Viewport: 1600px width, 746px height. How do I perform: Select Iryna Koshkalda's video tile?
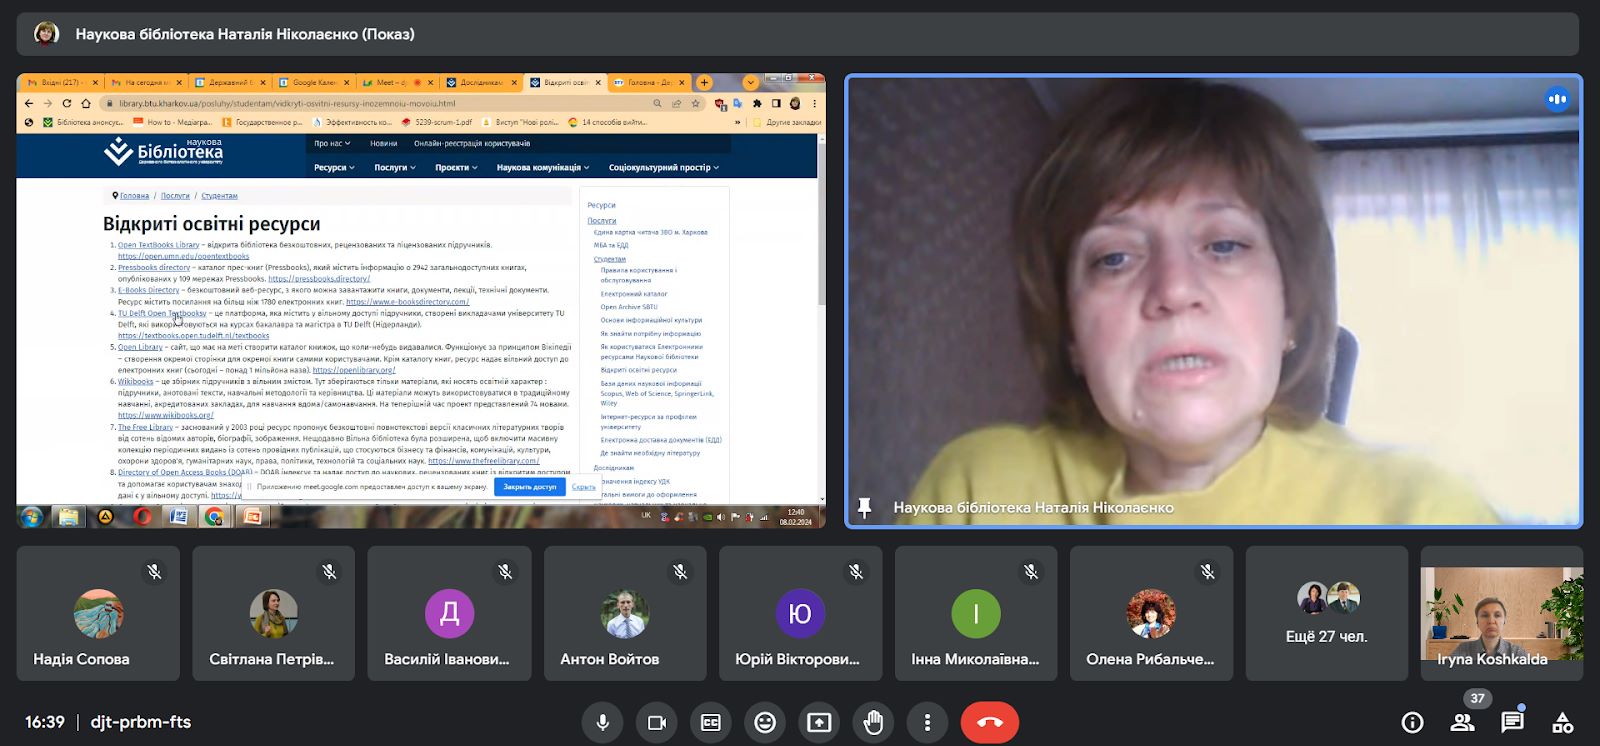pos(1502,613)
